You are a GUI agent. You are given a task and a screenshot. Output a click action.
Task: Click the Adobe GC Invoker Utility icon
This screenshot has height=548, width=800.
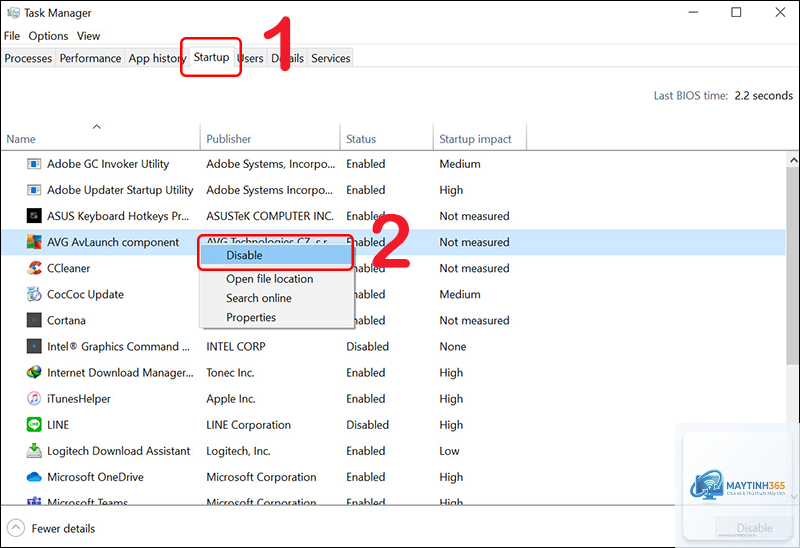pos(34,164)
